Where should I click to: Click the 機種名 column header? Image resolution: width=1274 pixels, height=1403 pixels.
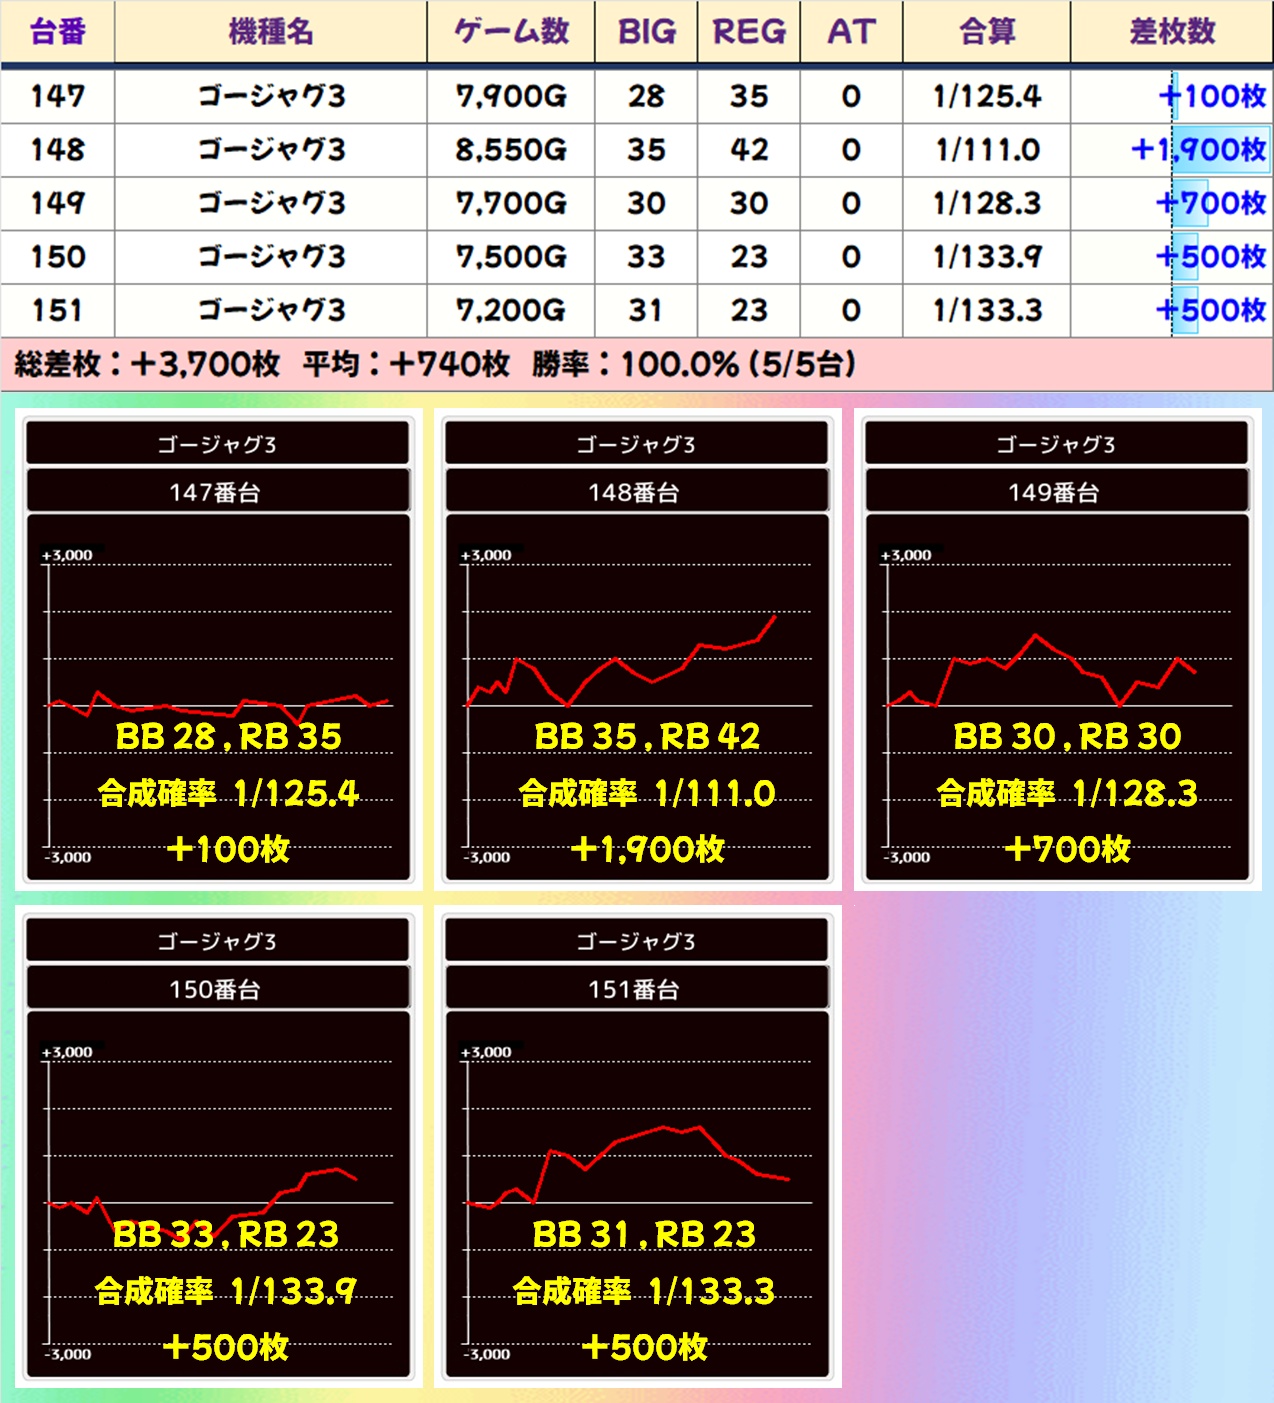271,32
